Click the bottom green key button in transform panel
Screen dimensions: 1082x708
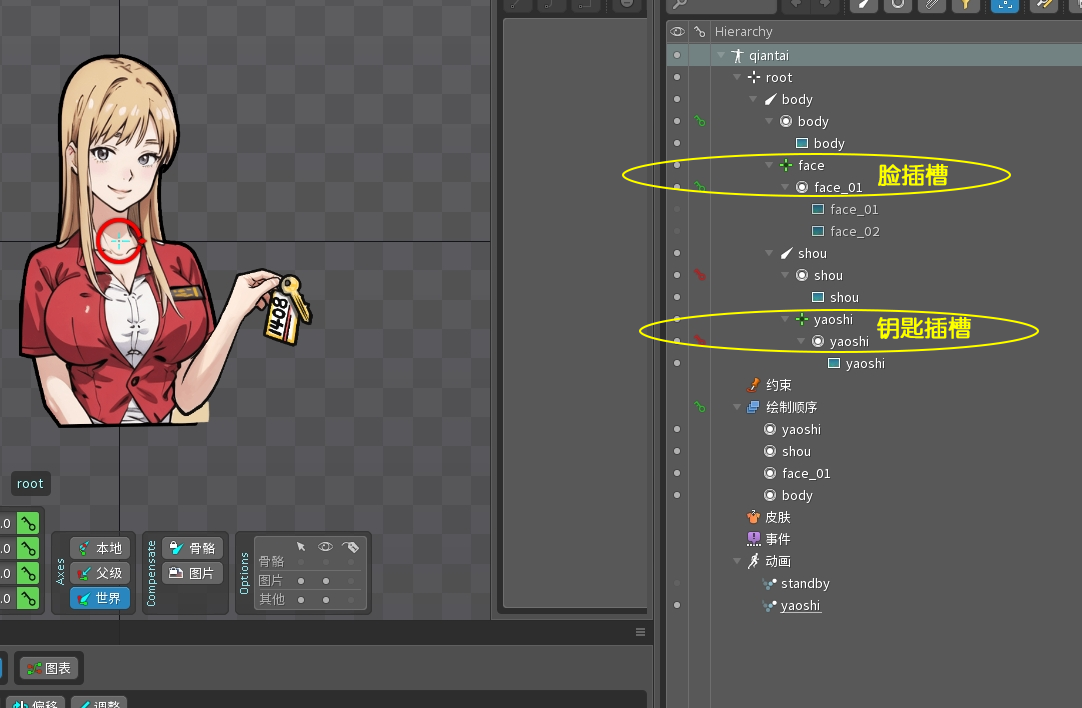29,599
